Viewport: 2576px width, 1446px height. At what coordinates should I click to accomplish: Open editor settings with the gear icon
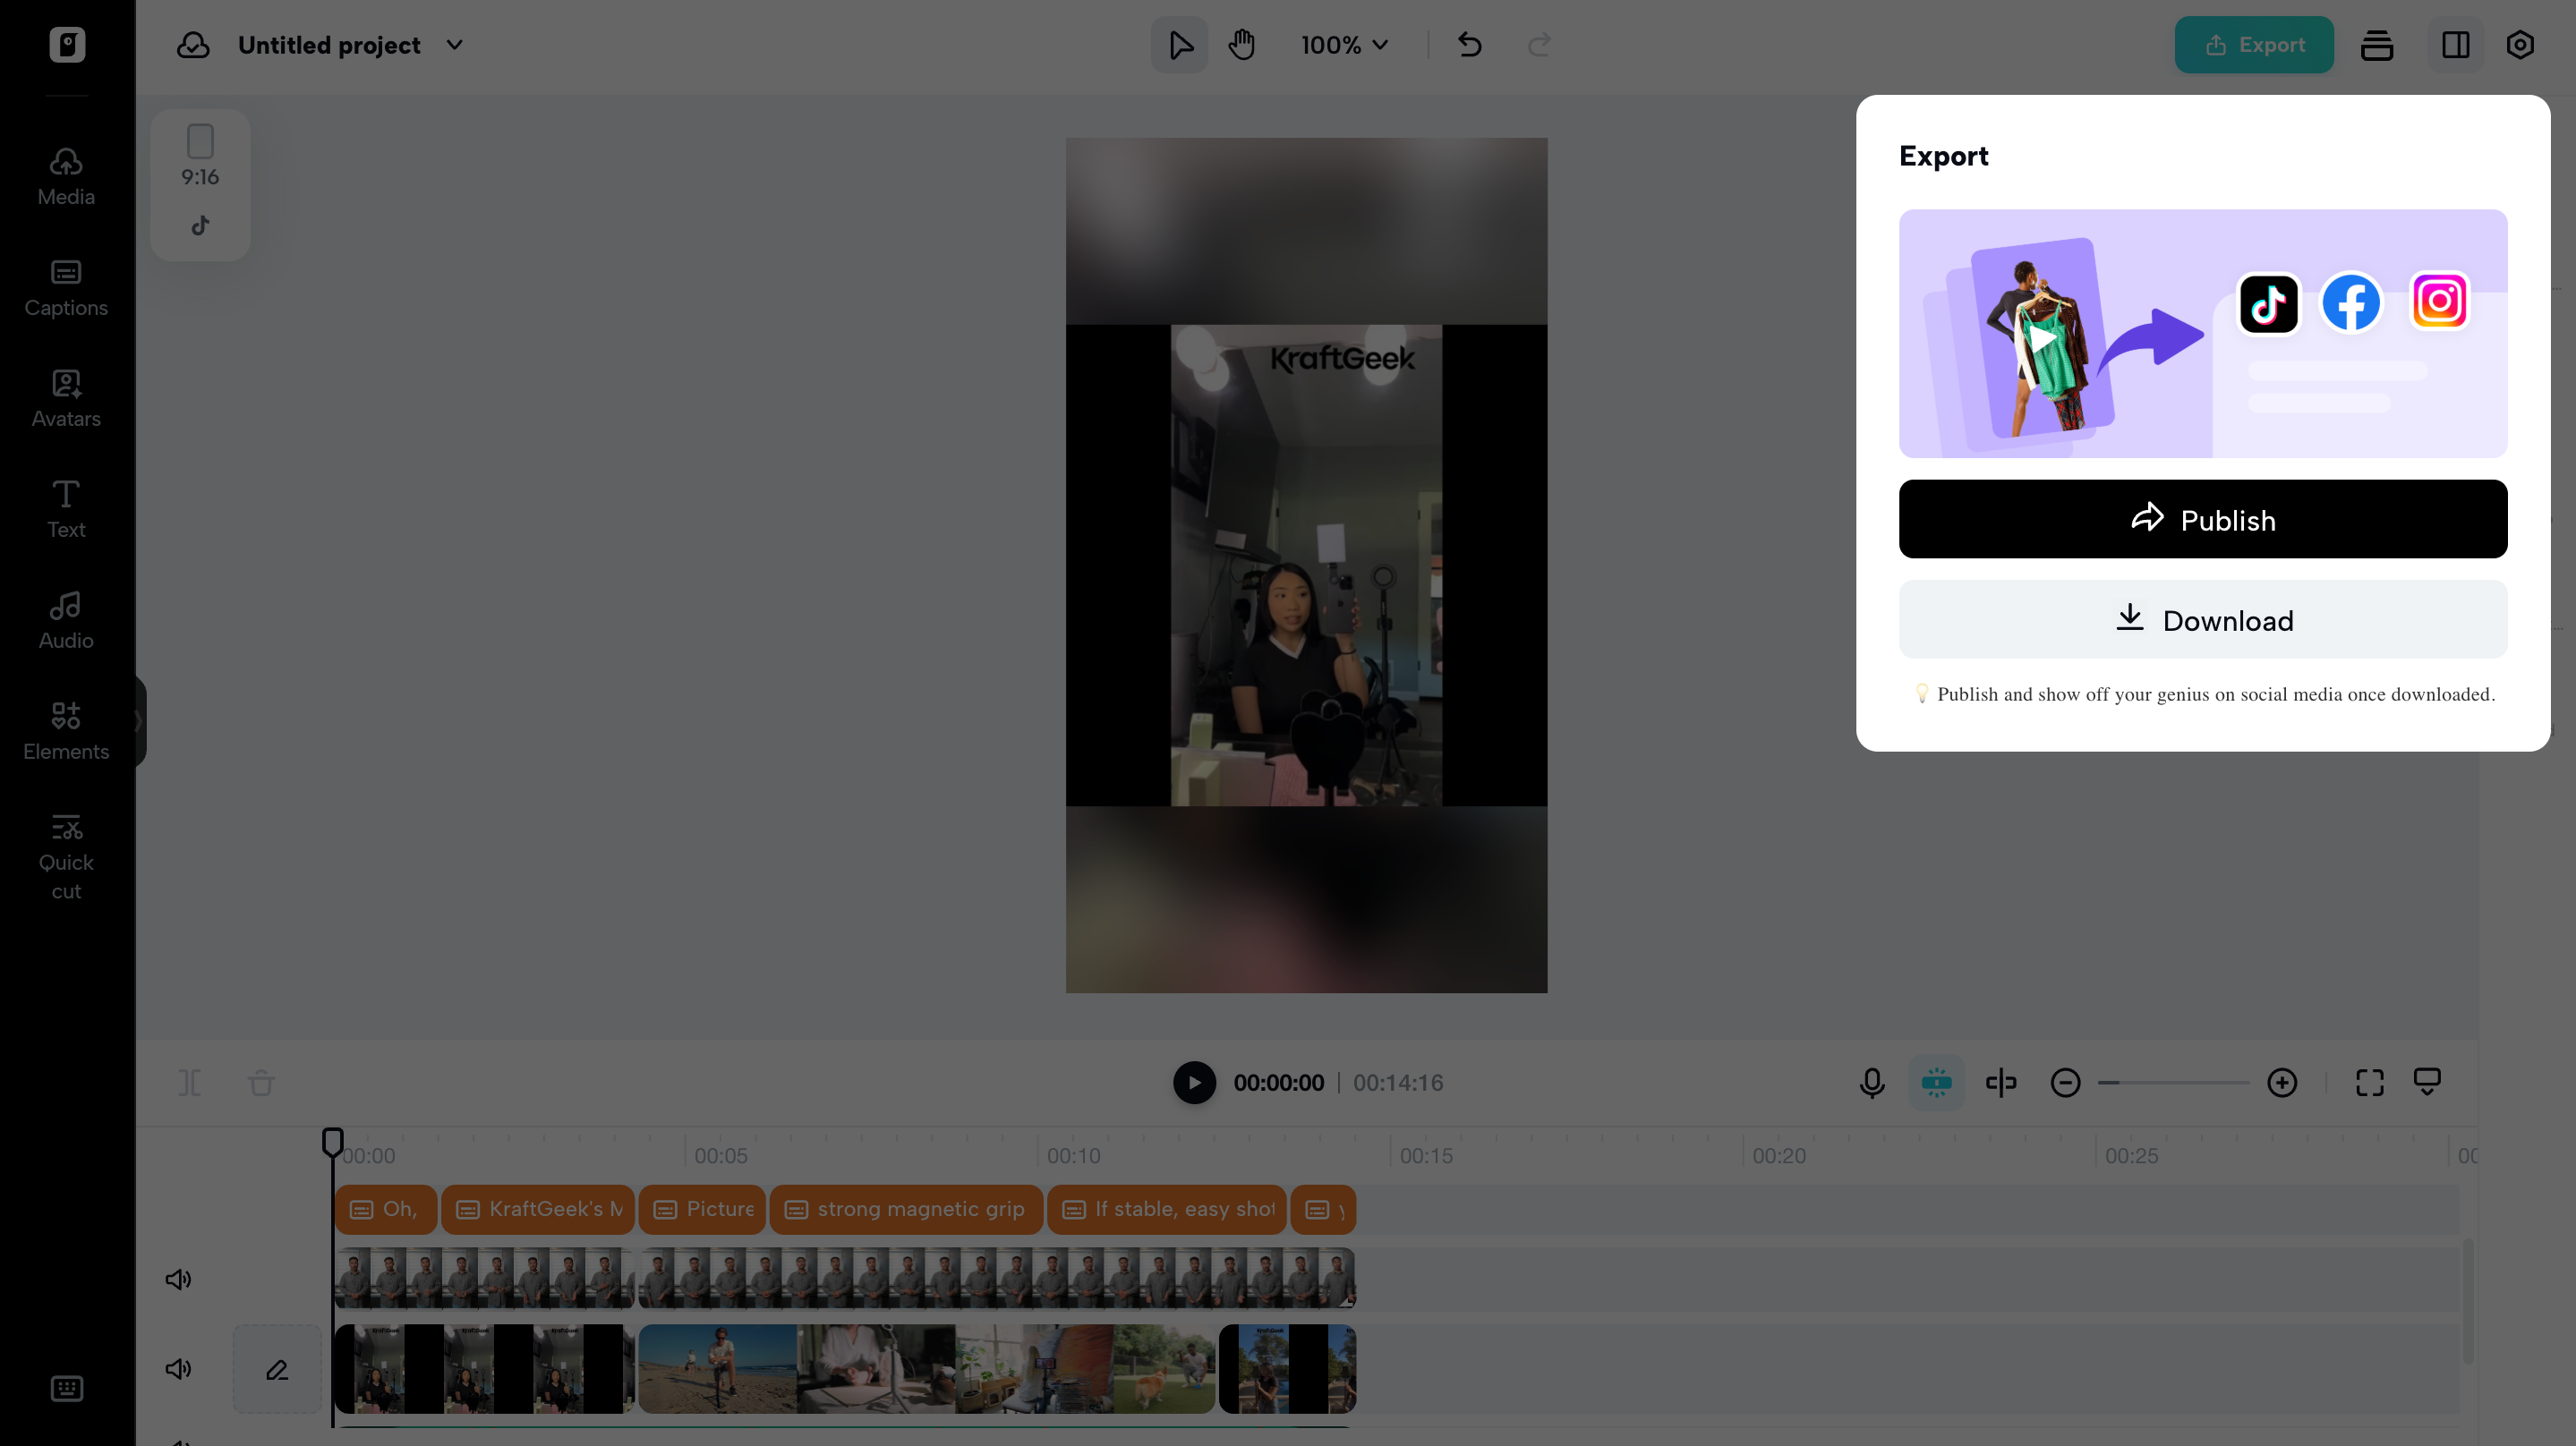click(2519, 45)
